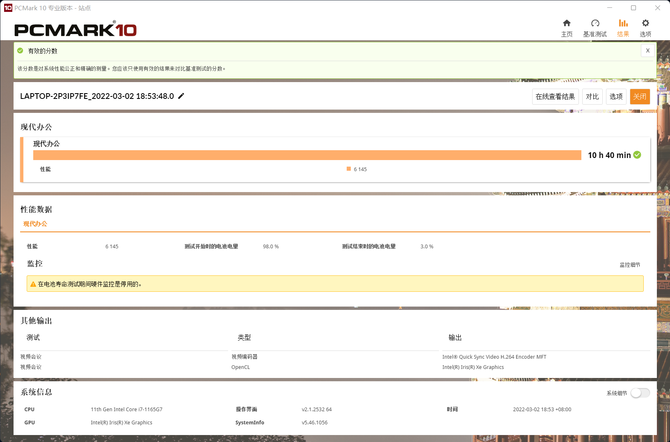Click the pencil icon to rename result
Viewport: 670px width, 442px height.
pos(182,96)
